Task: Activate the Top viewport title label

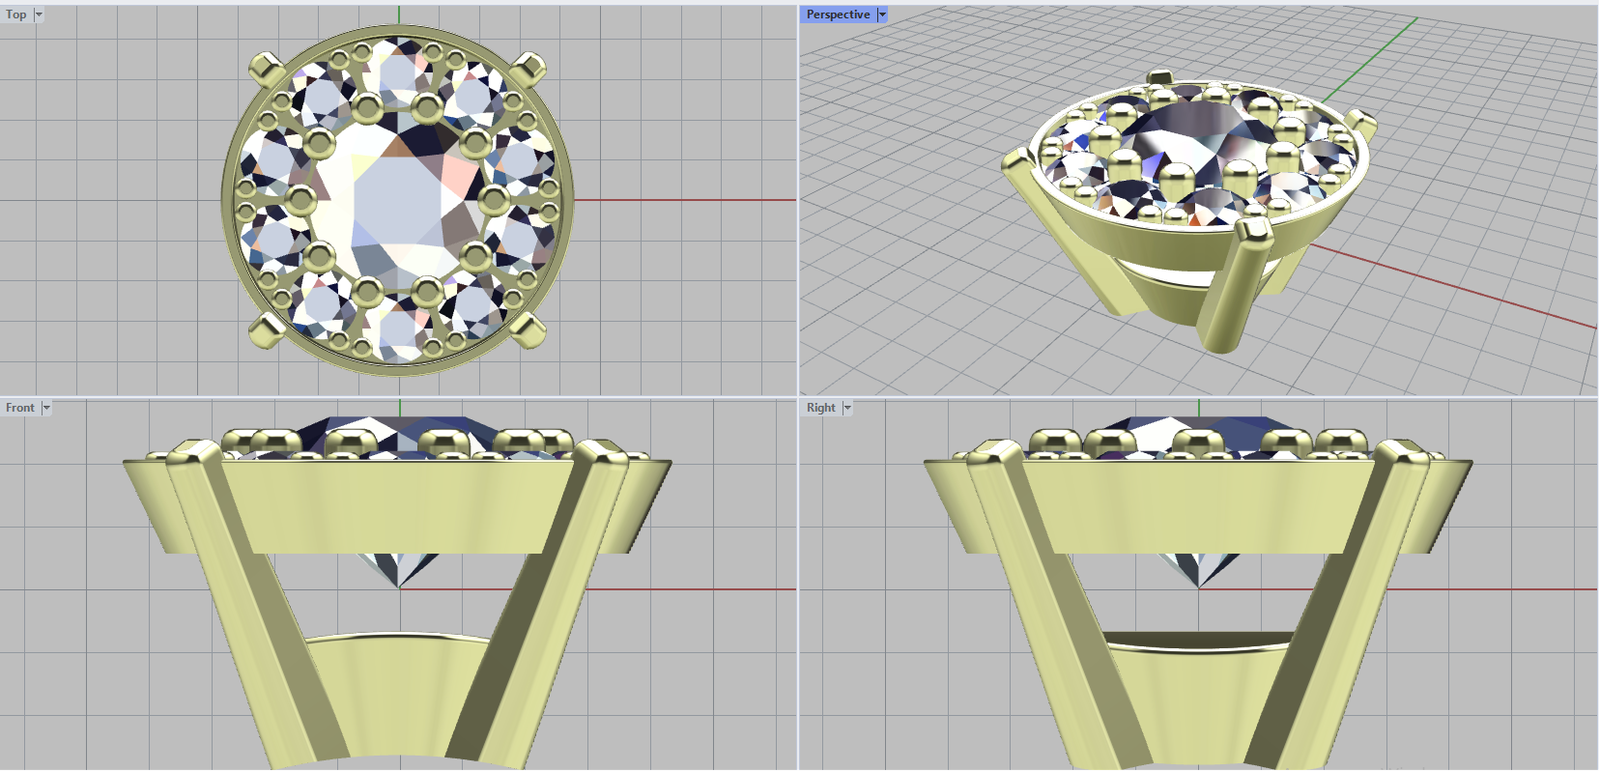Action: (16, 14)
